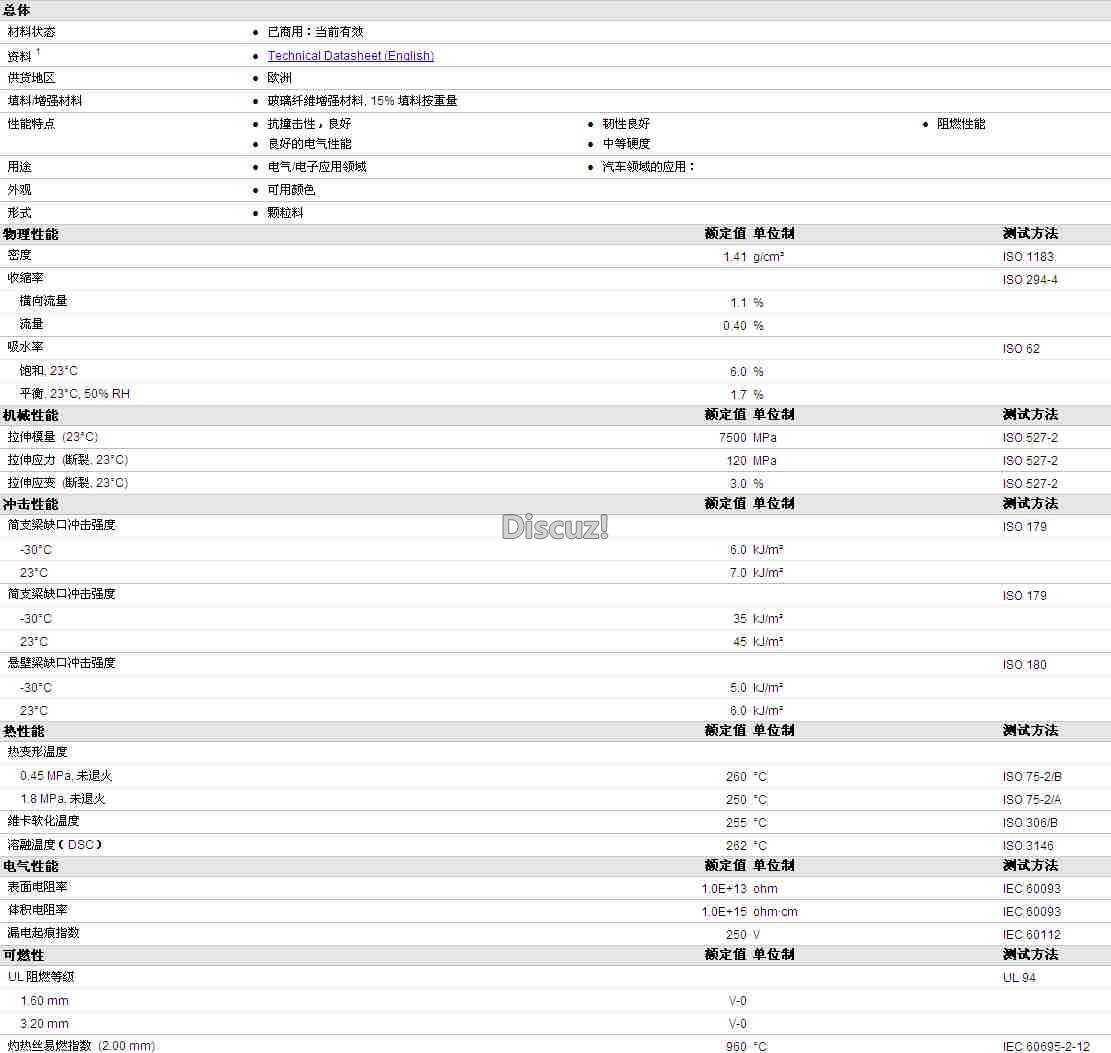The height and width of the screenshot is (1053, 1111).
Task: Click the ISO 75-2/B test method
Action: click(1032, 777)
